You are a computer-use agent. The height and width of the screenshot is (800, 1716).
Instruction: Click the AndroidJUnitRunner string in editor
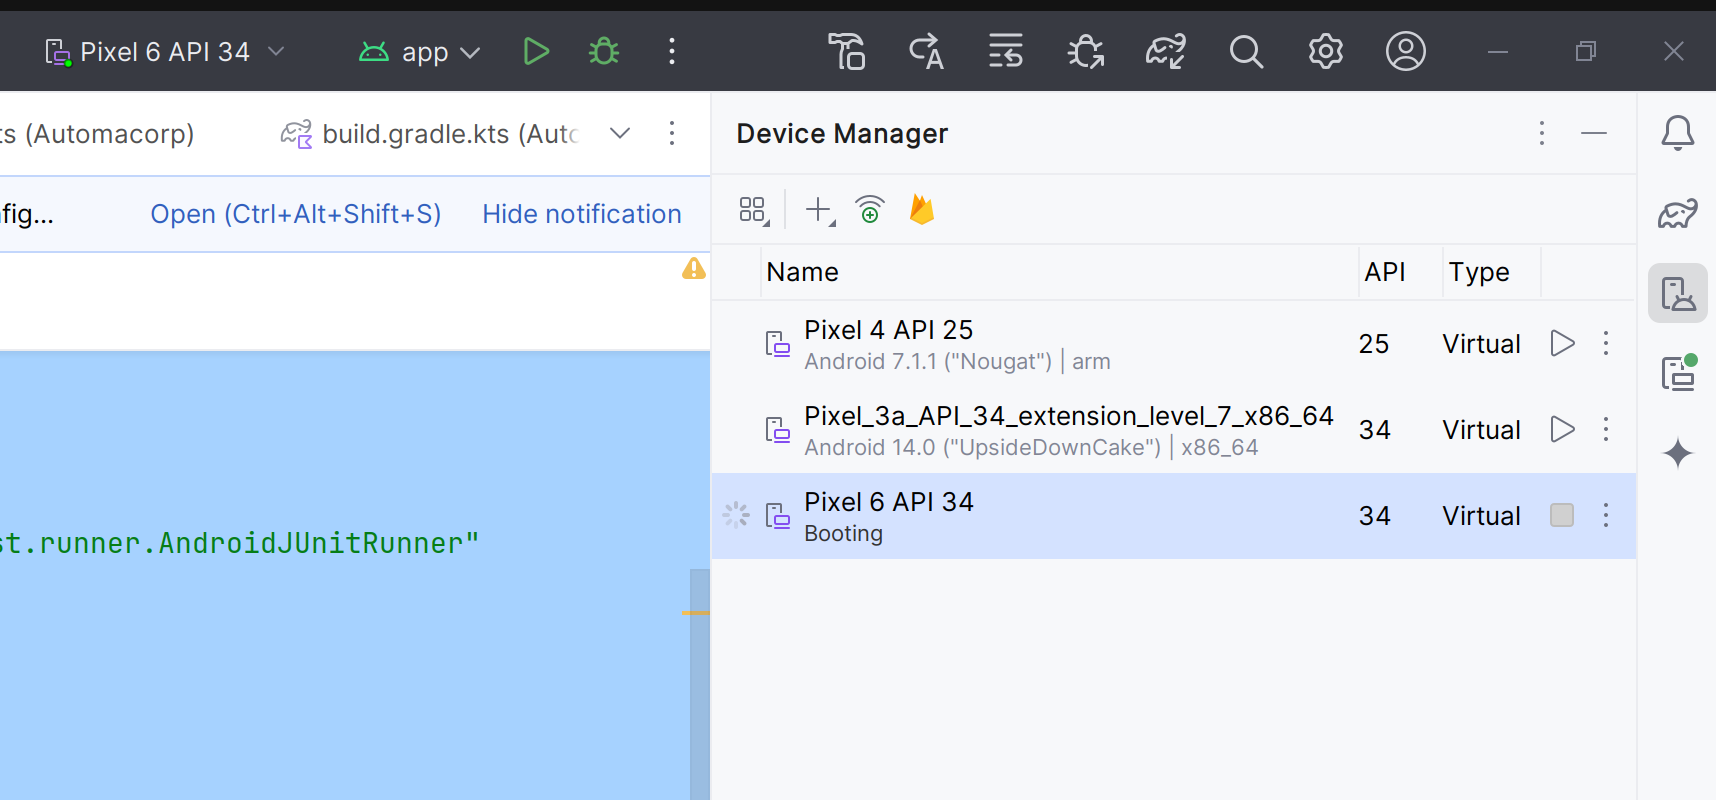coord(240,543)
